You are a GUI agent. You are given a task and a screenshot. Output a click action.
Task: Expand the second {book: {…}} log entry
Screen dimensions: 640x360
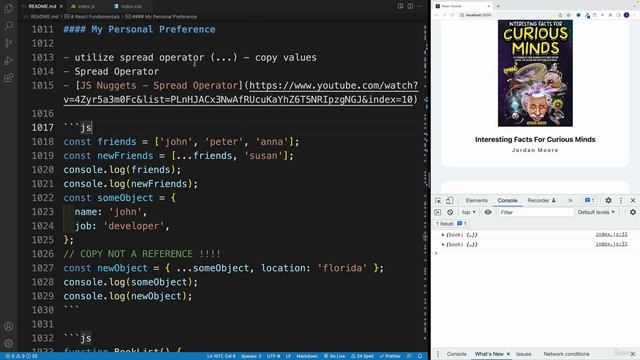pyautogui.click(x=443, y=244)
